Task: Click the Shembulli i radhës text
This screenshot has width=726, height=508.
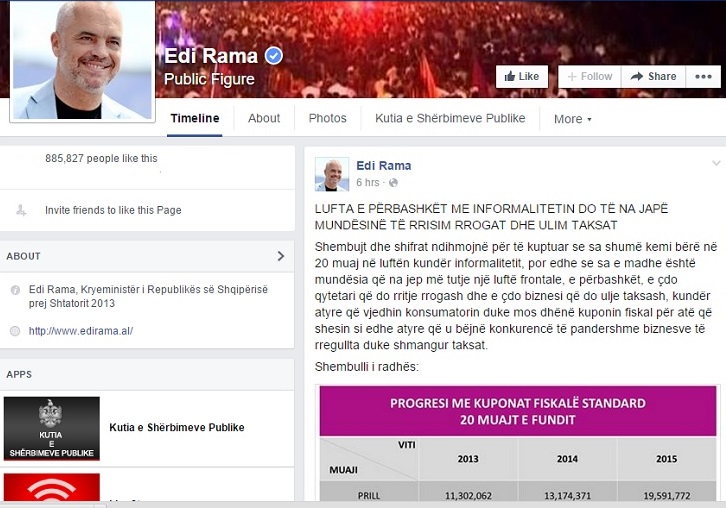Action: coord(366,367)
